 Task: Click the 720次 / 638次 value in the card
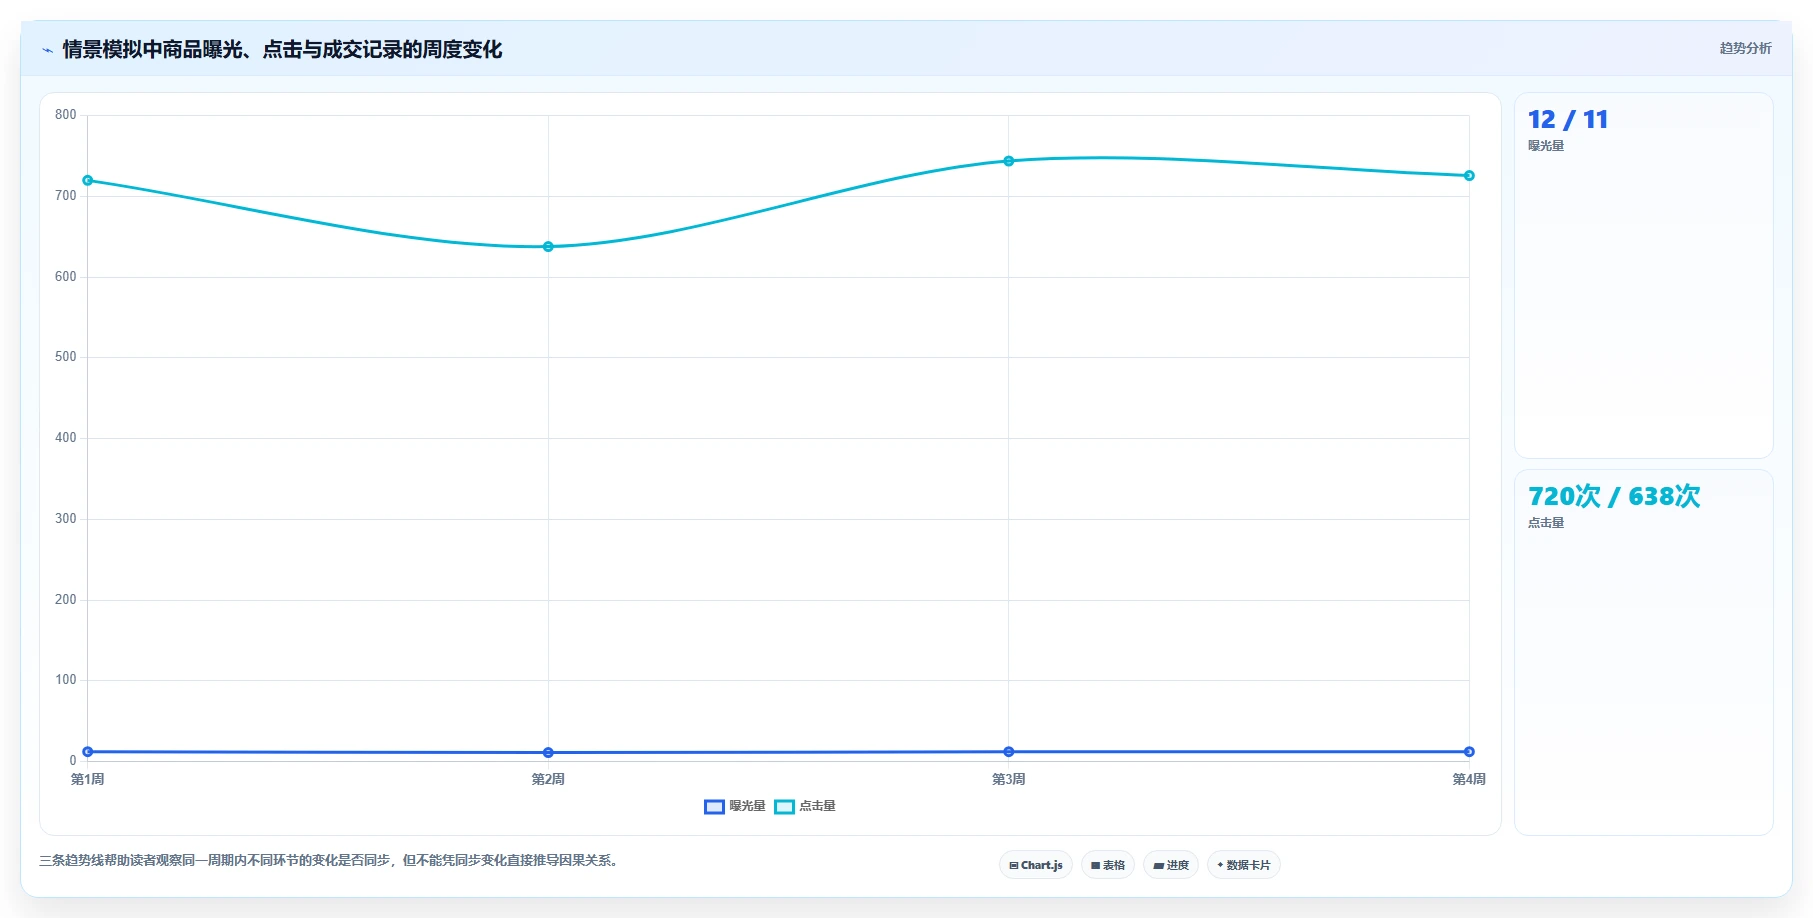coord(1614,497)
